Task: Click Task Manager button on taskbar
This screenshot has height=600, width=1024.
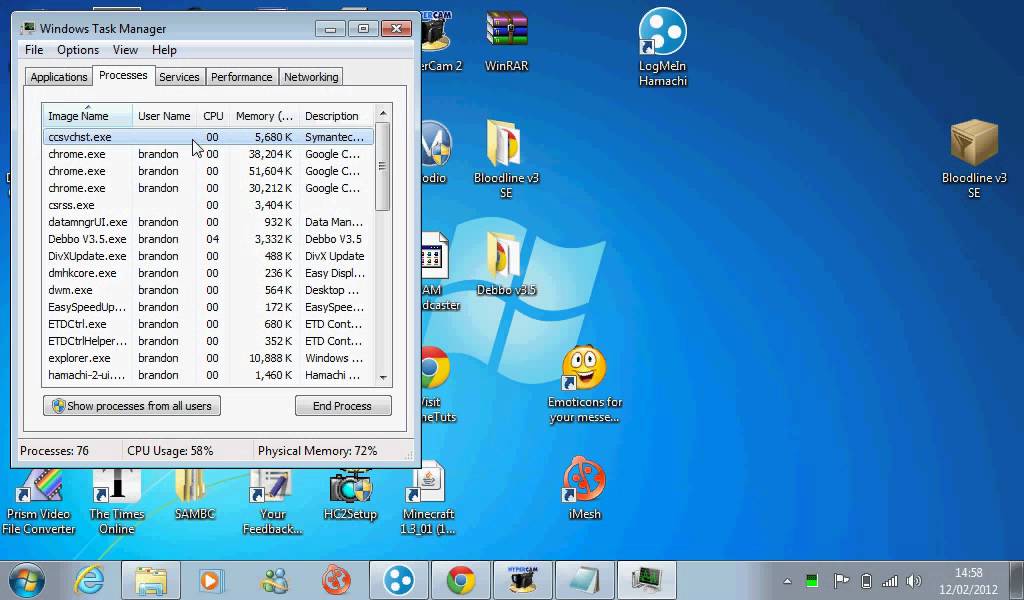Action: pyautogui.click(x=647, y=580)
